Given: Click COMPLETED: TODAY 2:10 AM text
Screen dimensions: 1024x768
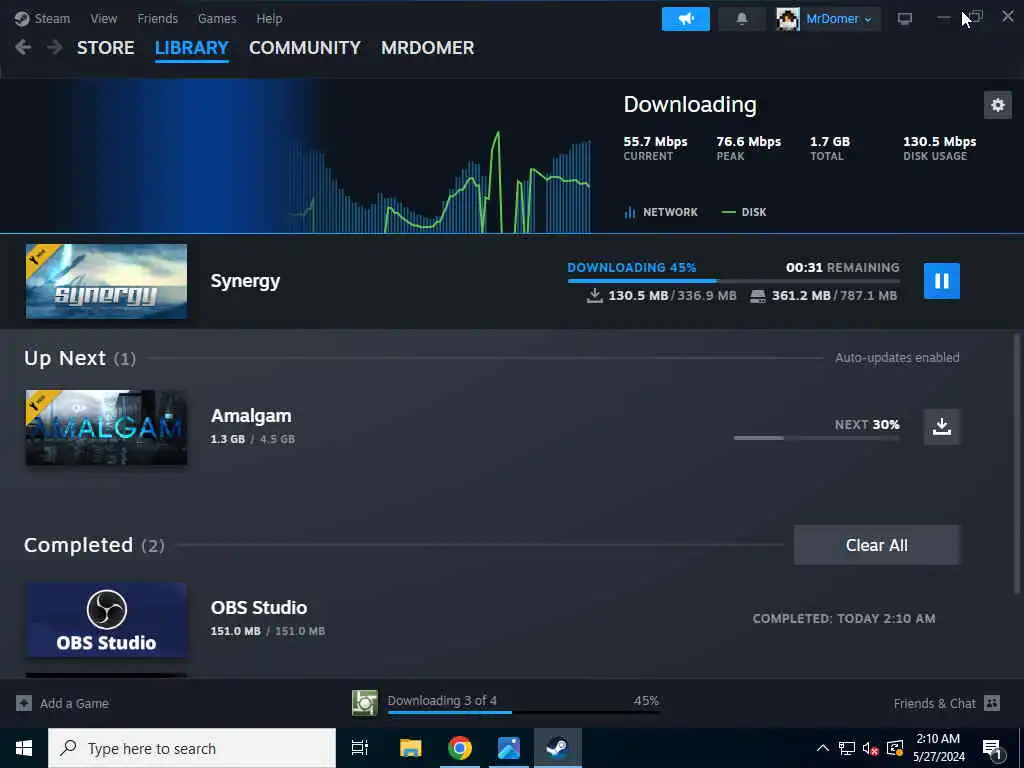Looking at the screenshot, I should (x=844, y=618).
